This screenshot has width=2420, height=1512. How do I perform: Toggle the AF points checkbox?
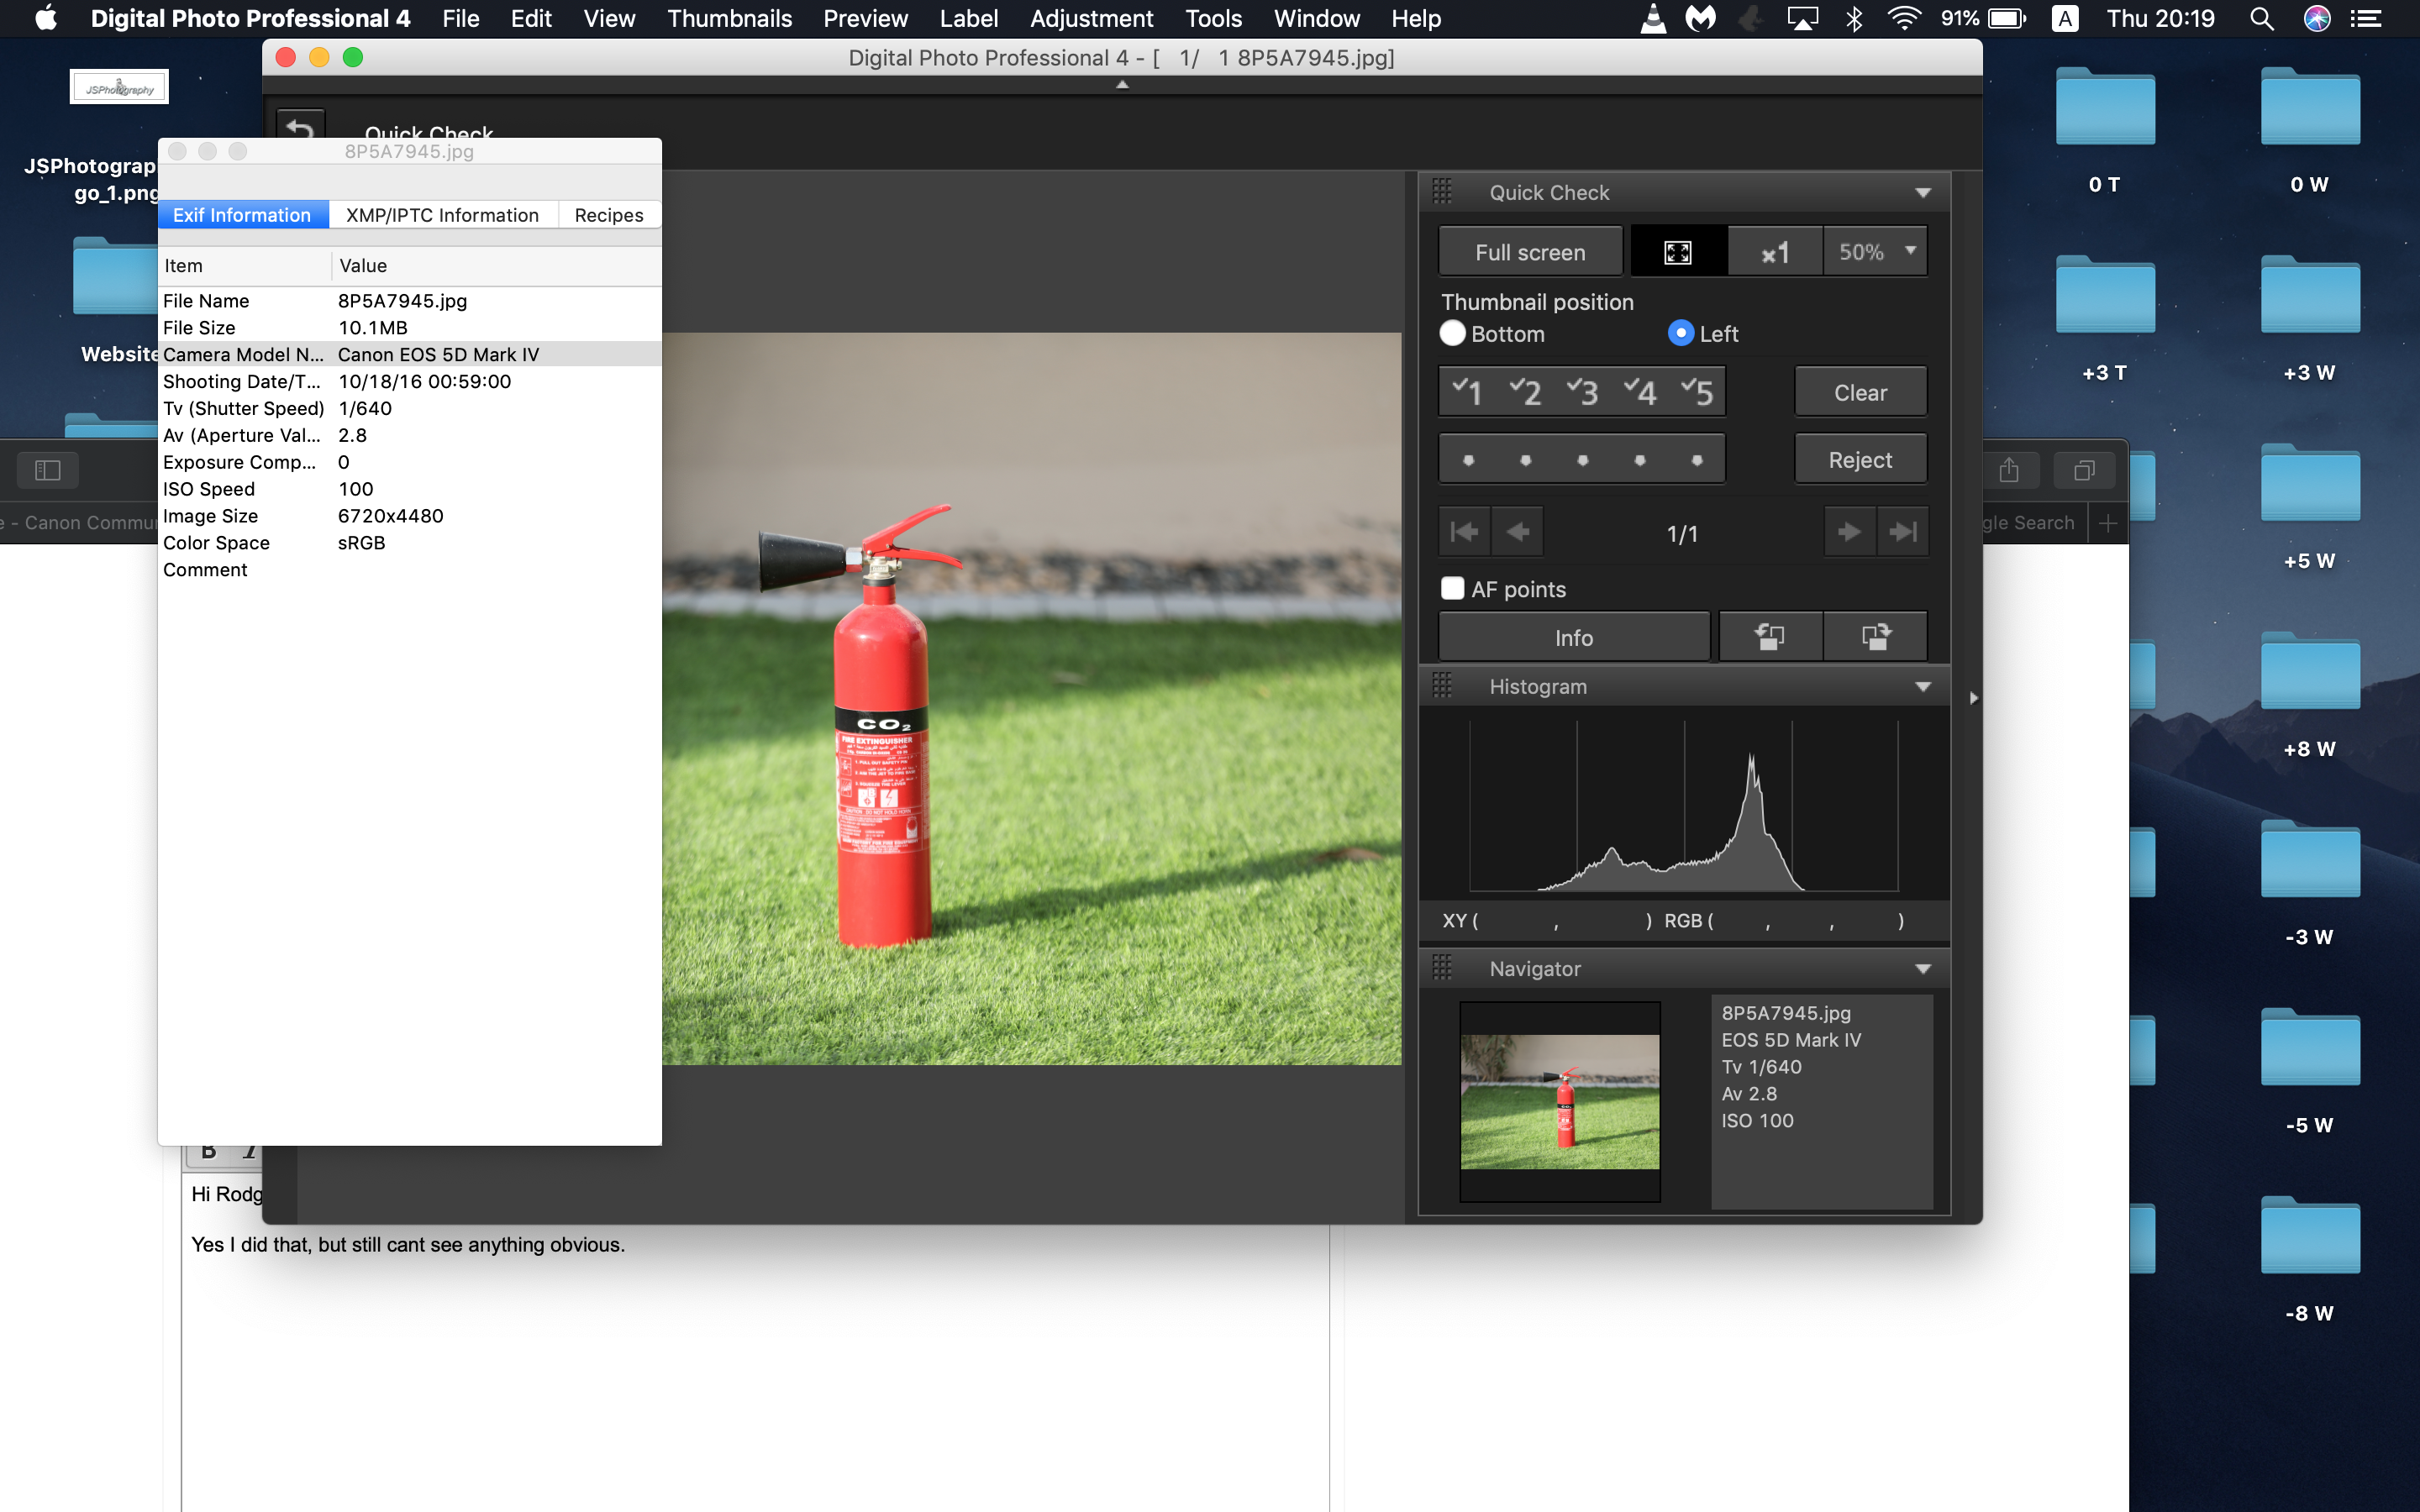click(1453, 587)
